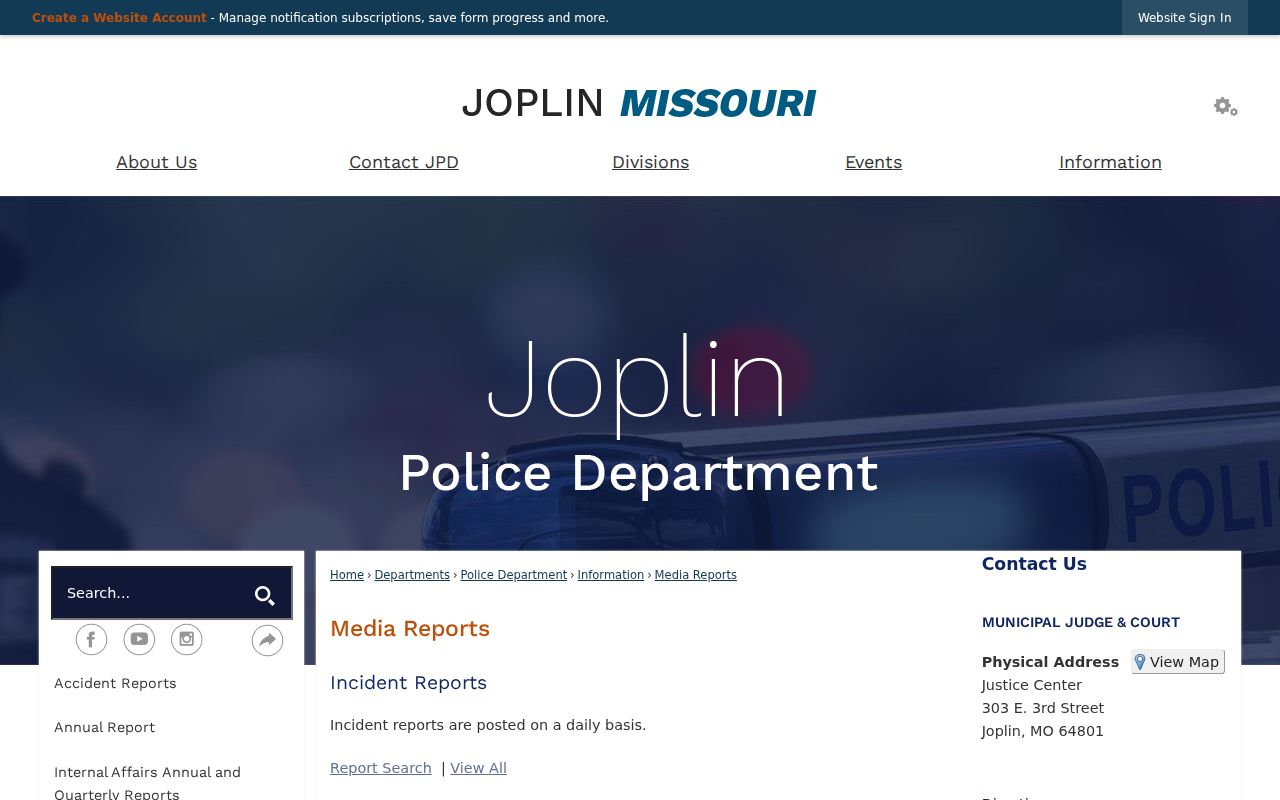Click the Joplin, MO 64801 text
This screenshot has width=1280, height=800.
tap(1043, 731)
